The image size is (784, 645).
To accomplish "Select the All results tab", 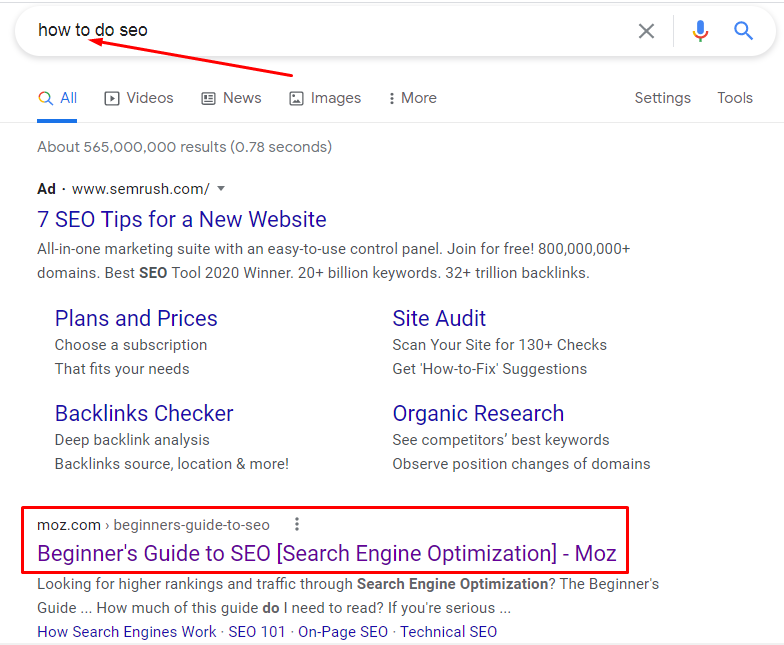I will click(58, 98).
